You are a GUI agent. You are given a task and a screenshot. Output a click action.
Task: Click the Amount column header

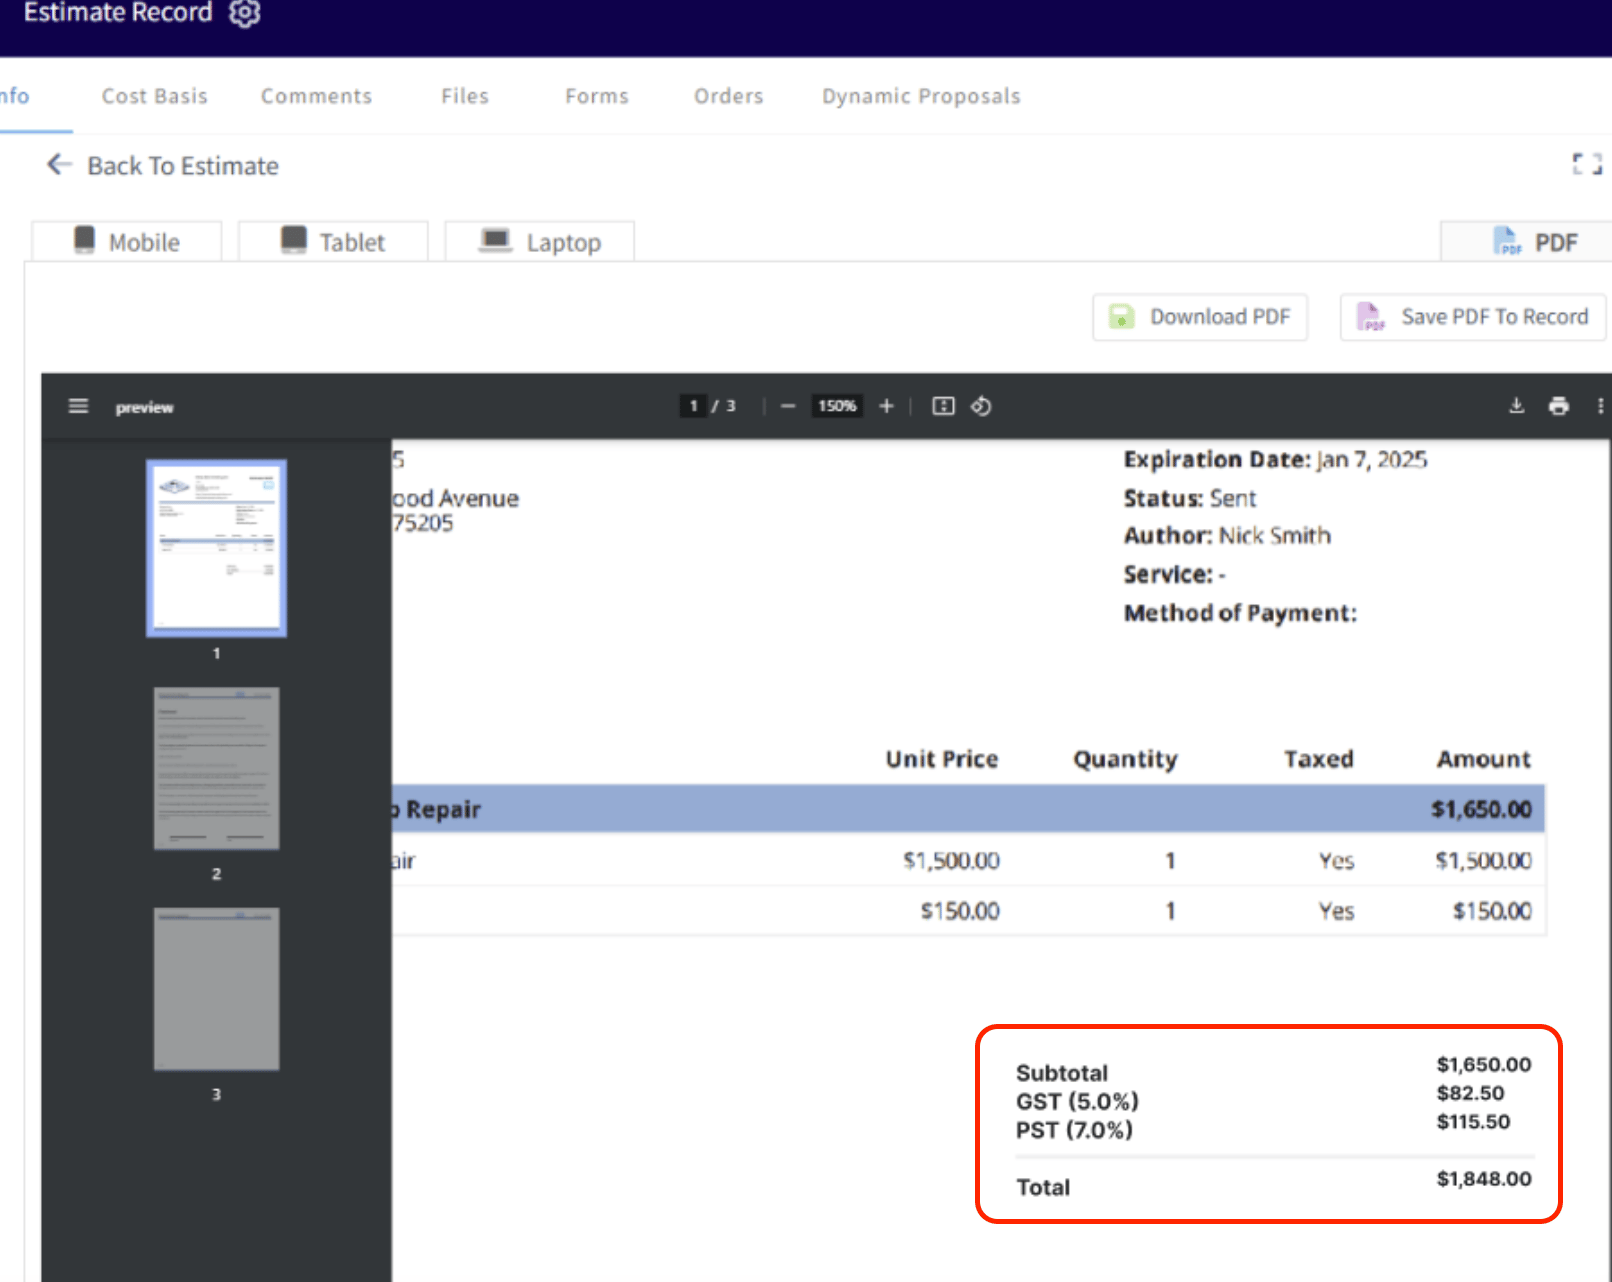(x=1484, y=759)
